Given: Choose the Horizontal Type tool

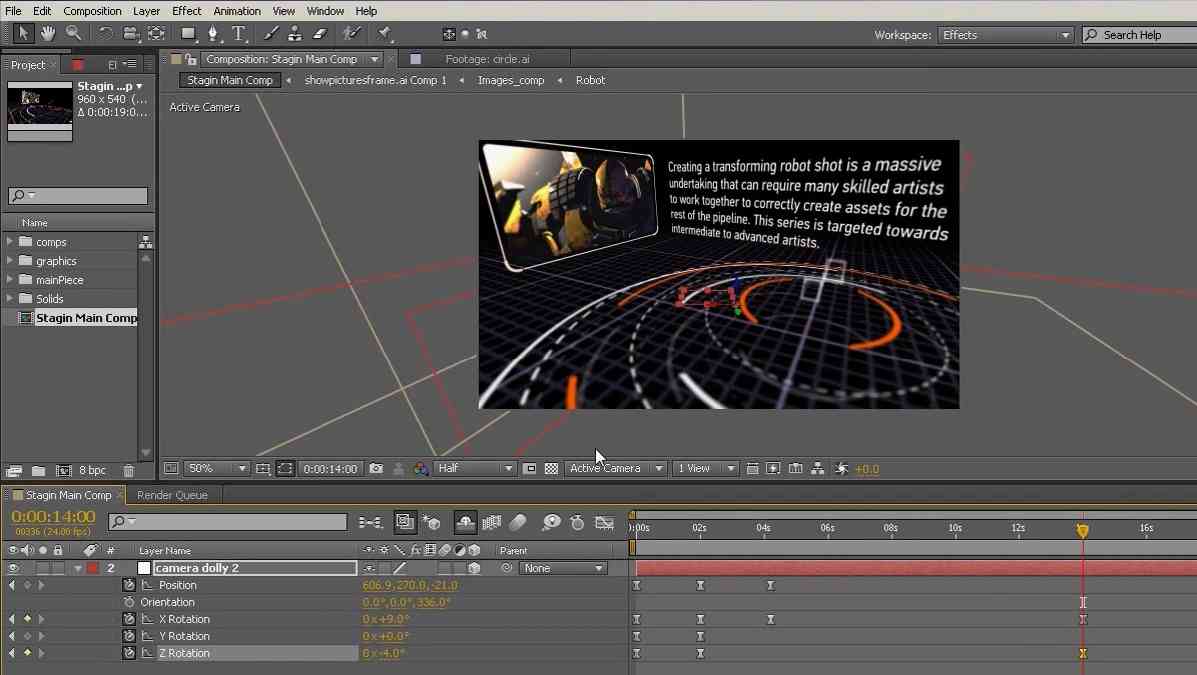Looking at the screenshot, I should click(x=239, y=34).
